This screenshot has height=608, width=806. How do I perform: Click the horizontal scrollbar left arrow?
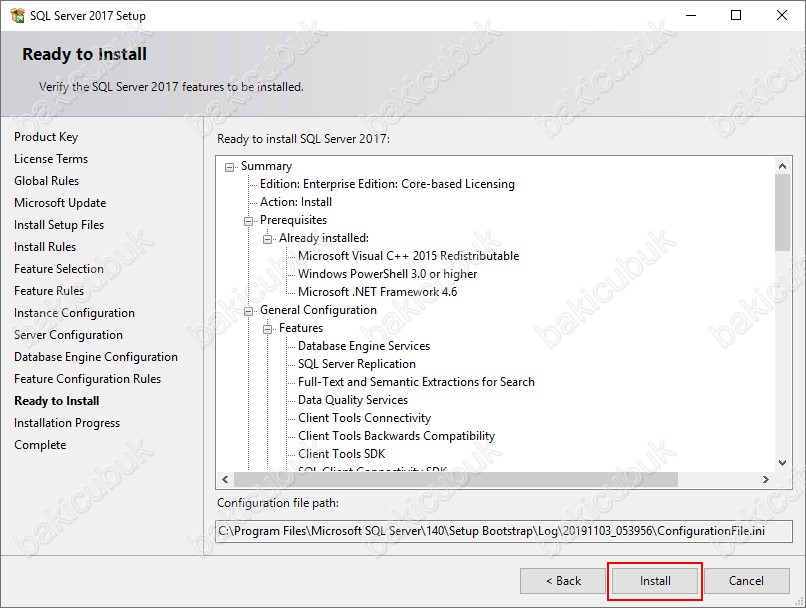(x=225, y=480)
